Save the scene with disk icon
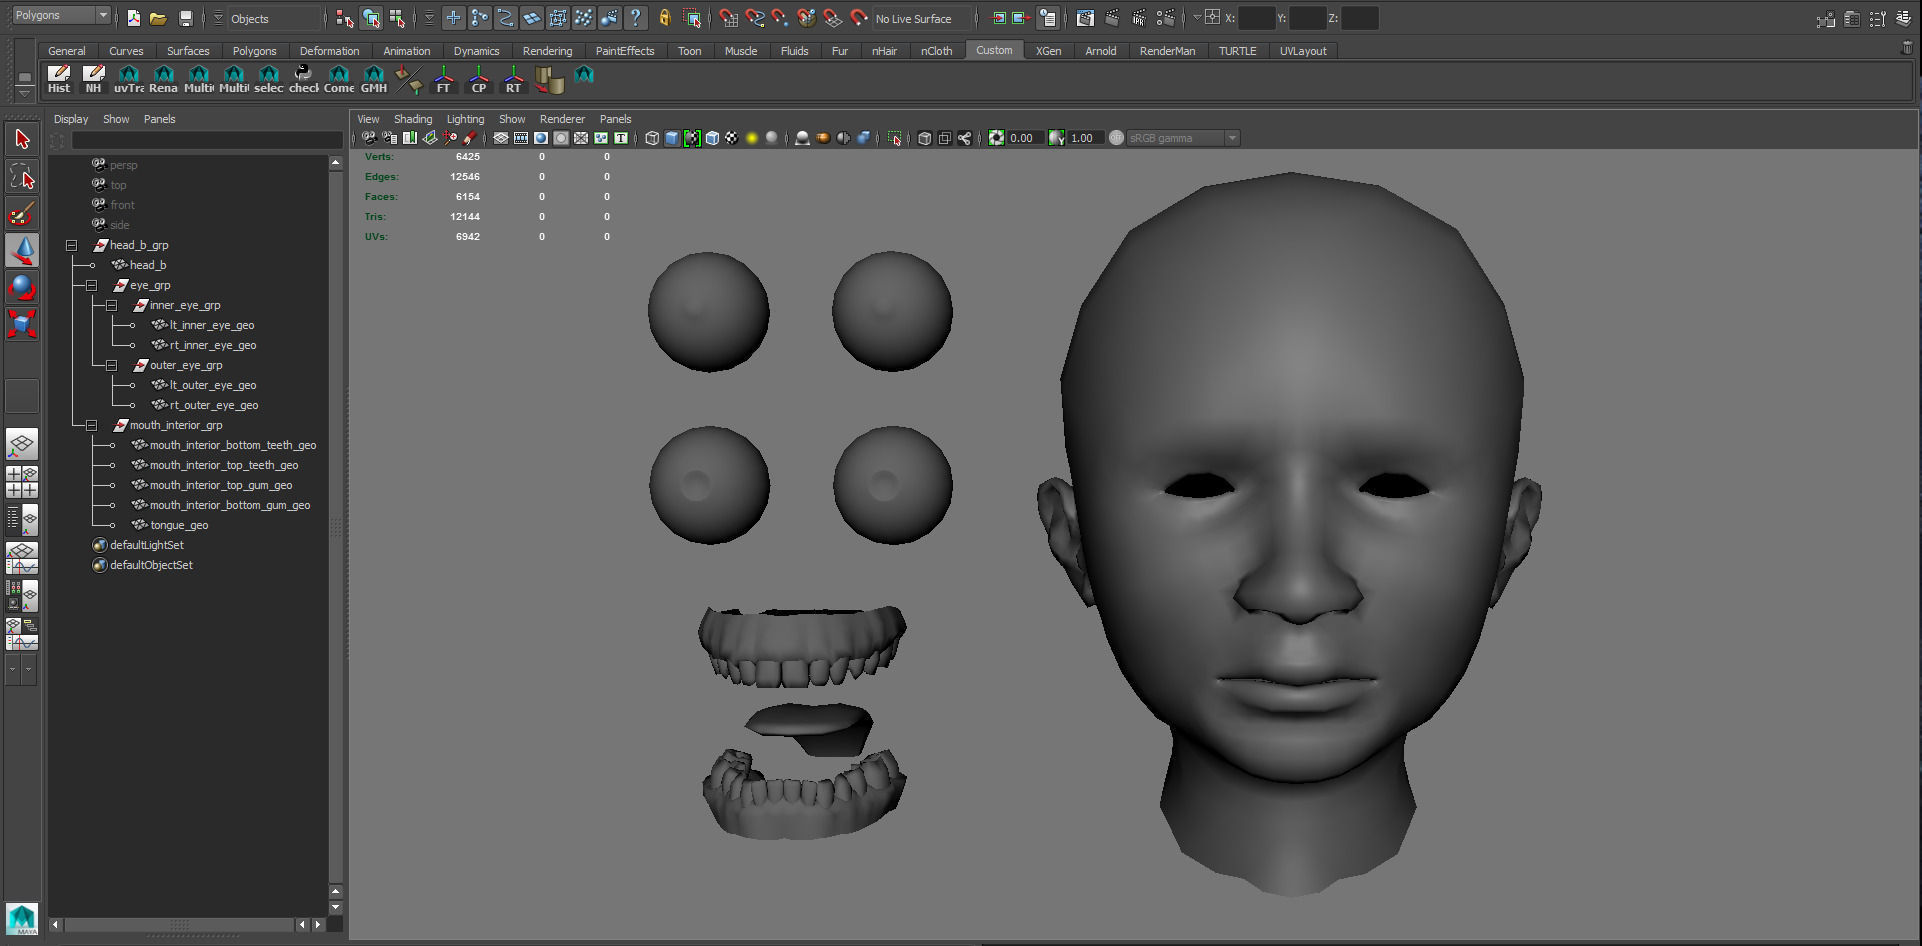1922x946 pixels. pyautogui.click(x=185, y=18)
